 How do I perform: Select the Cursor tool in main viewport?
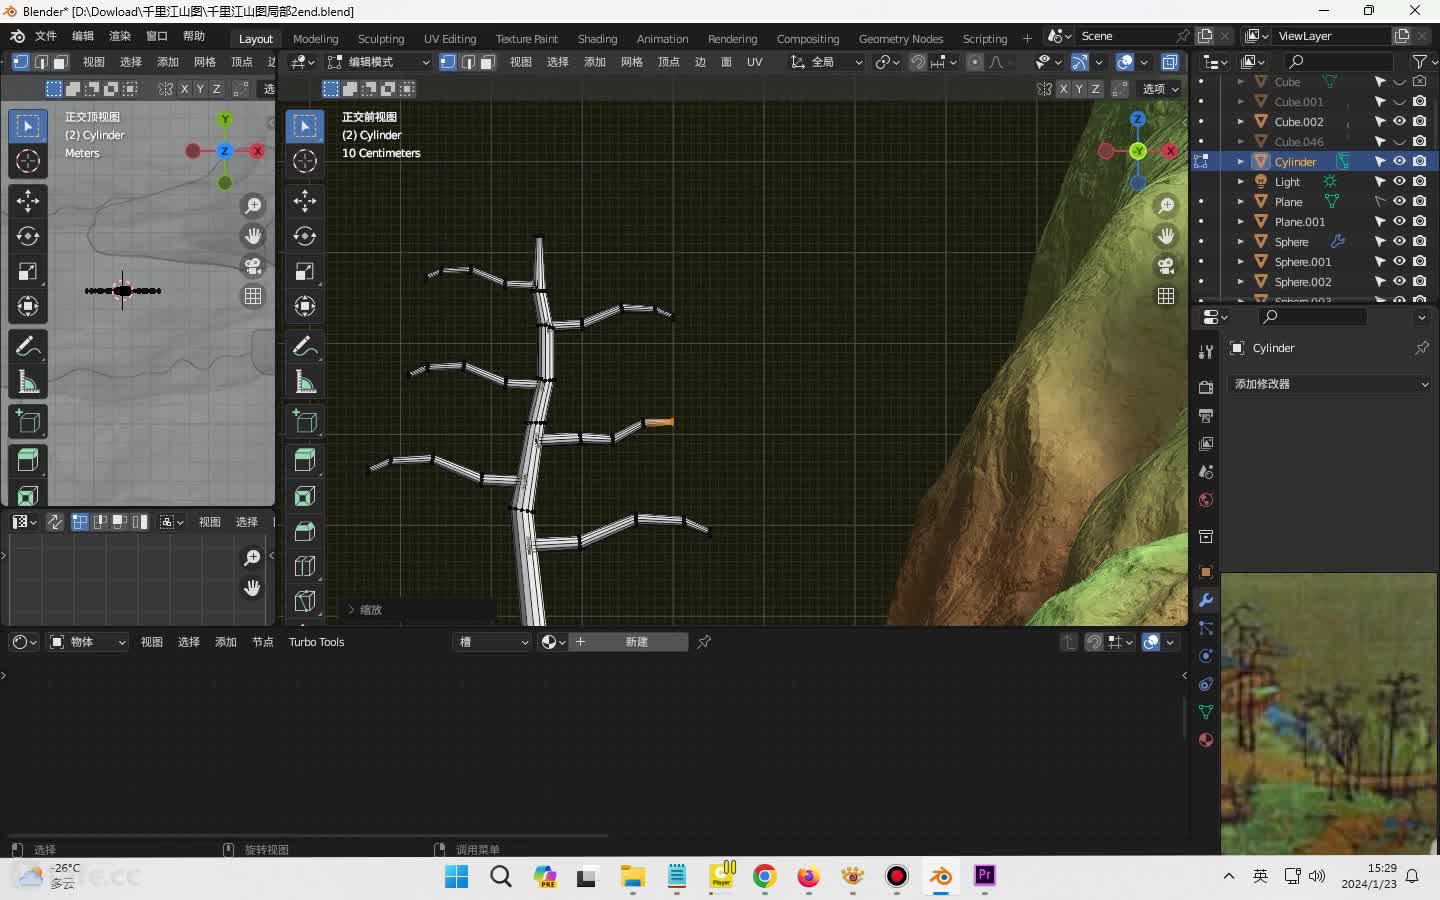(x=305, y=161)
